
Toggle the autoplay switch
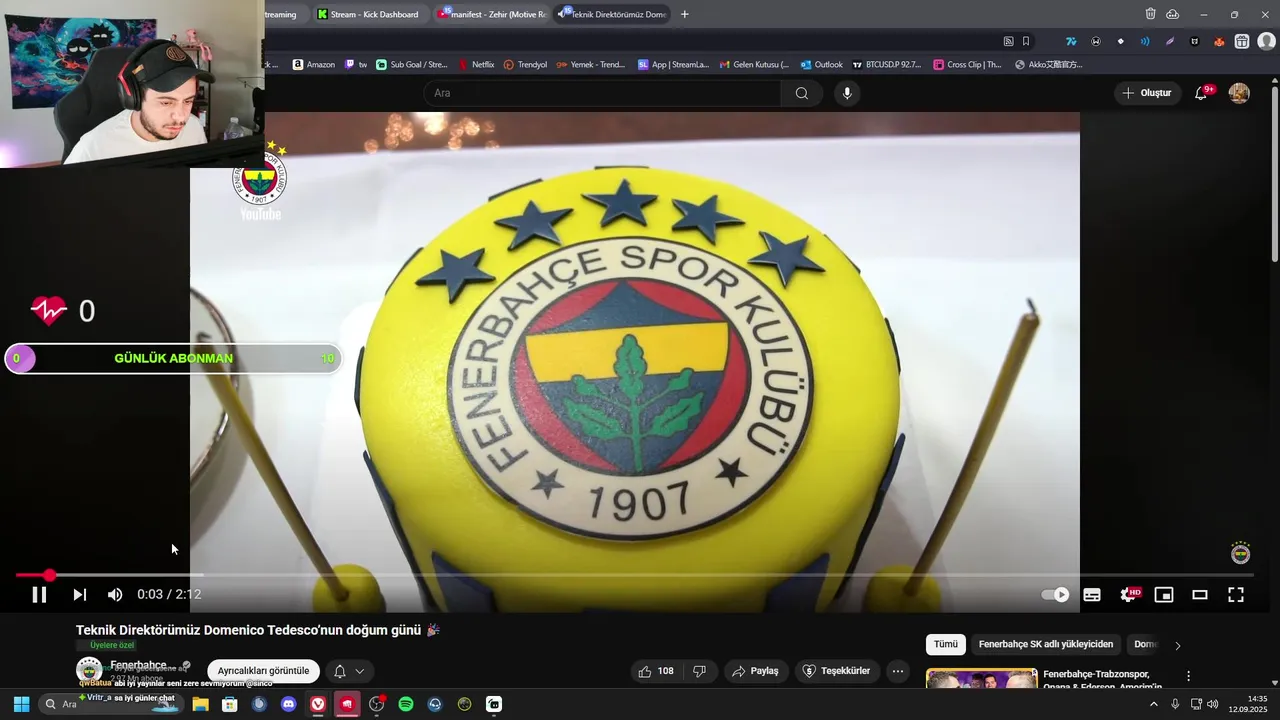click(x=1055, y=595)
